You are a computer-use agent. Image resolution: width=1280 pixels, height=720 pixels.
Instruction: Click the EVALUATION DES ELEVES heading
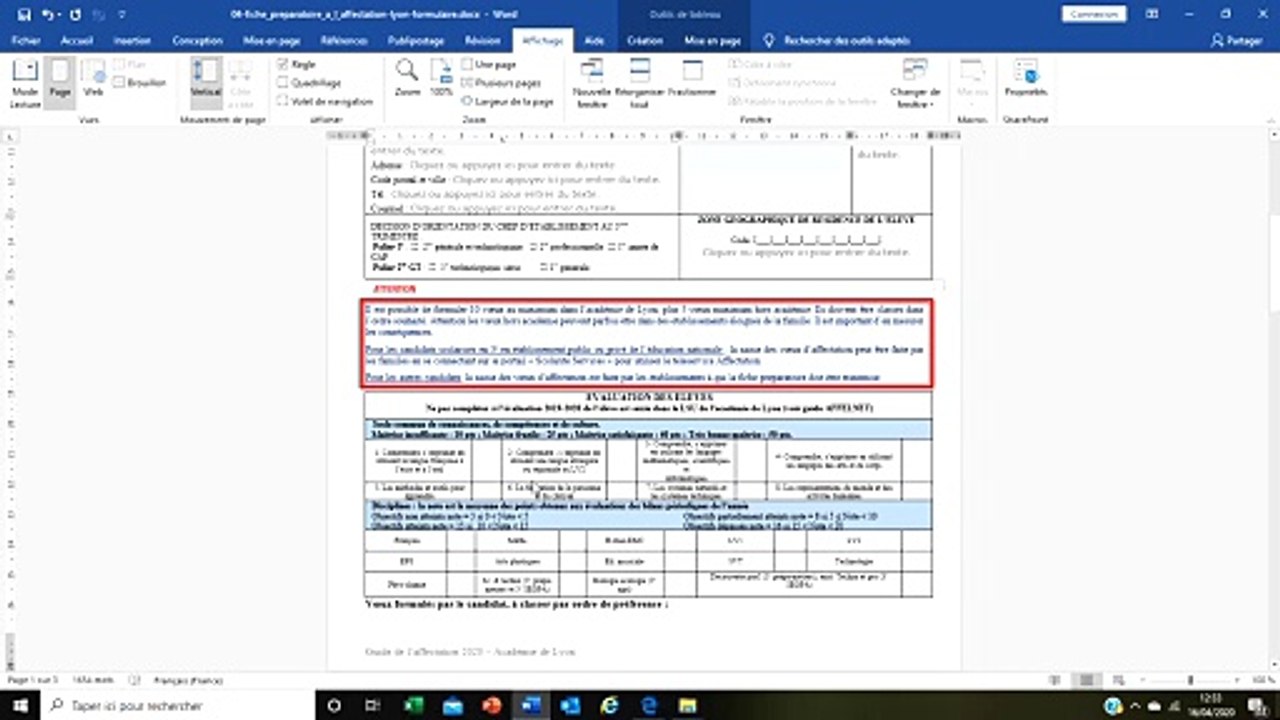(648, 397)
